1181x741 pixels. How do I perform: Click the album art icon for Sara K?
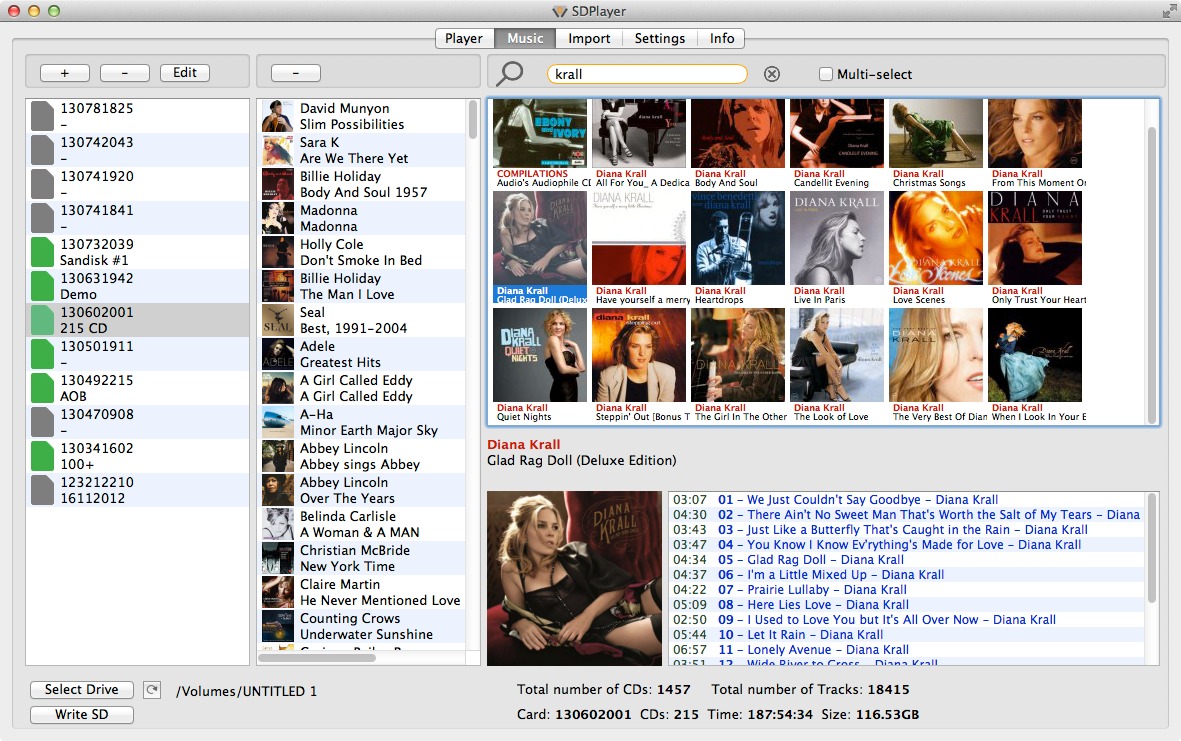coord(277,150)
